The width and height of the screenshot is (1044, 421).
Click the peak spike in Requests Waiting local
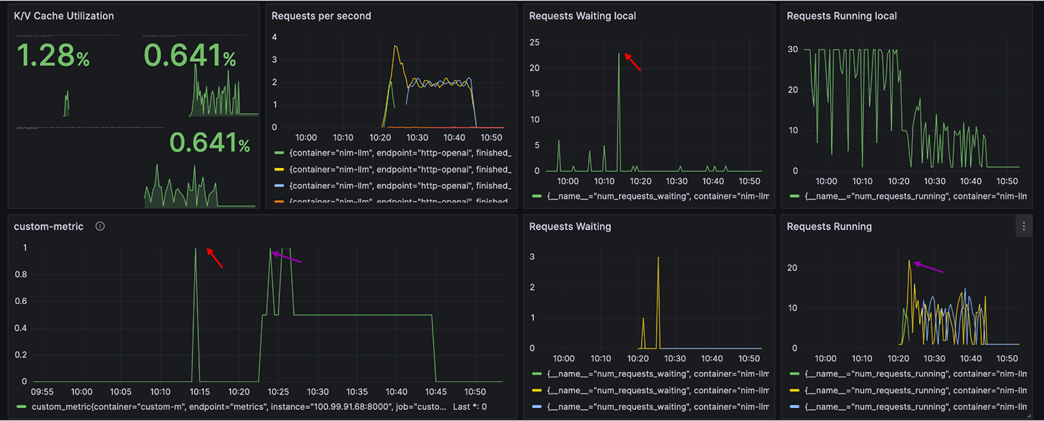point(619,55)
